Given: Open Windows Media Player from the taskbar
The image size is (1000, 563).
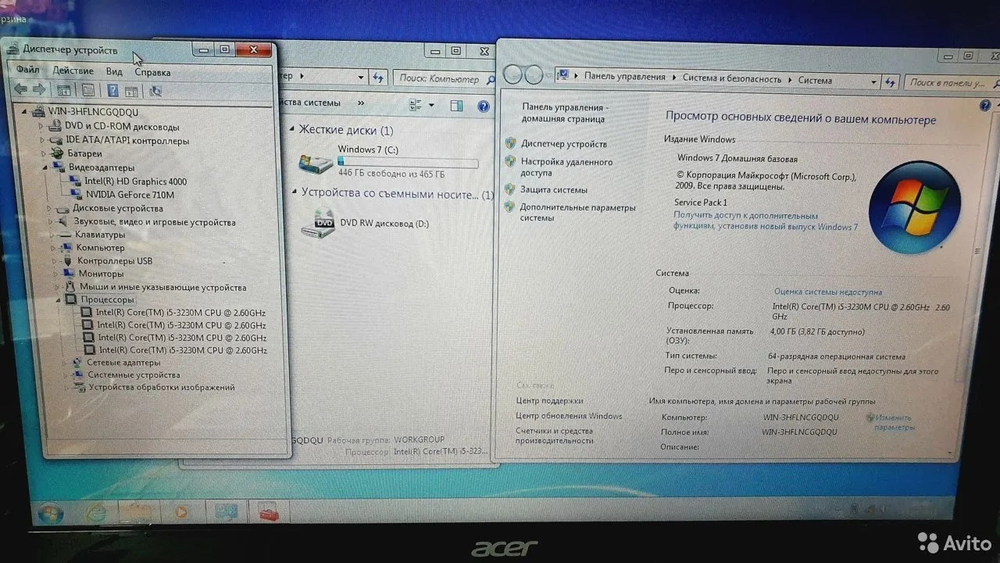Looking at the screenshot, I should 182,511.
